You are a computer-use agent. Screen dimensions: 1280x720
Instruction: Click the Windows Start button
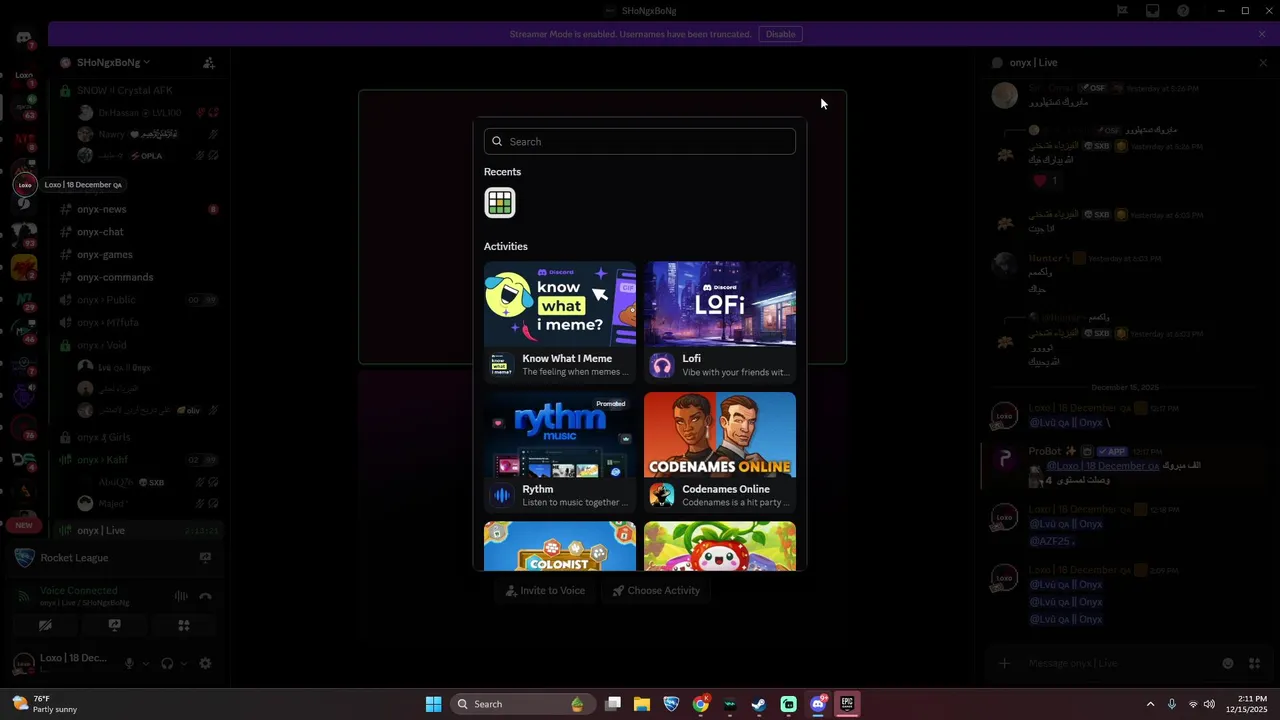[433, 704]
